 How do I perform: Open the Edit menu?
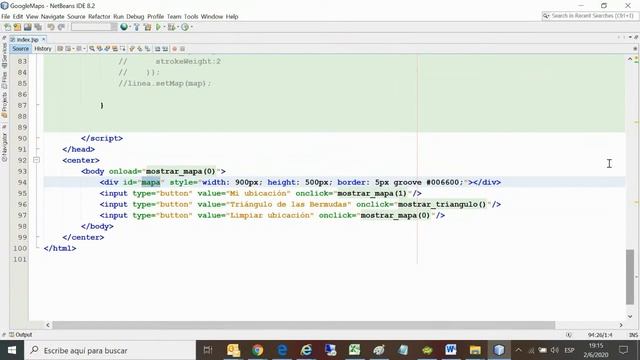click(x=18, y=16)
